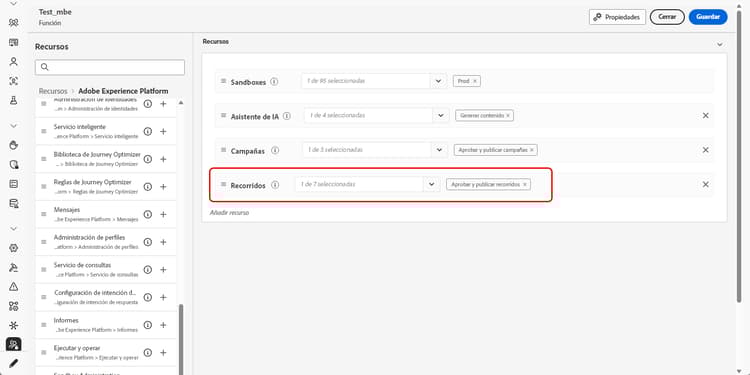Grab the drag handle of Mensajes item
Image resolution: width=750 pixels, height=375 pixels.
click(x=44, y=215)
